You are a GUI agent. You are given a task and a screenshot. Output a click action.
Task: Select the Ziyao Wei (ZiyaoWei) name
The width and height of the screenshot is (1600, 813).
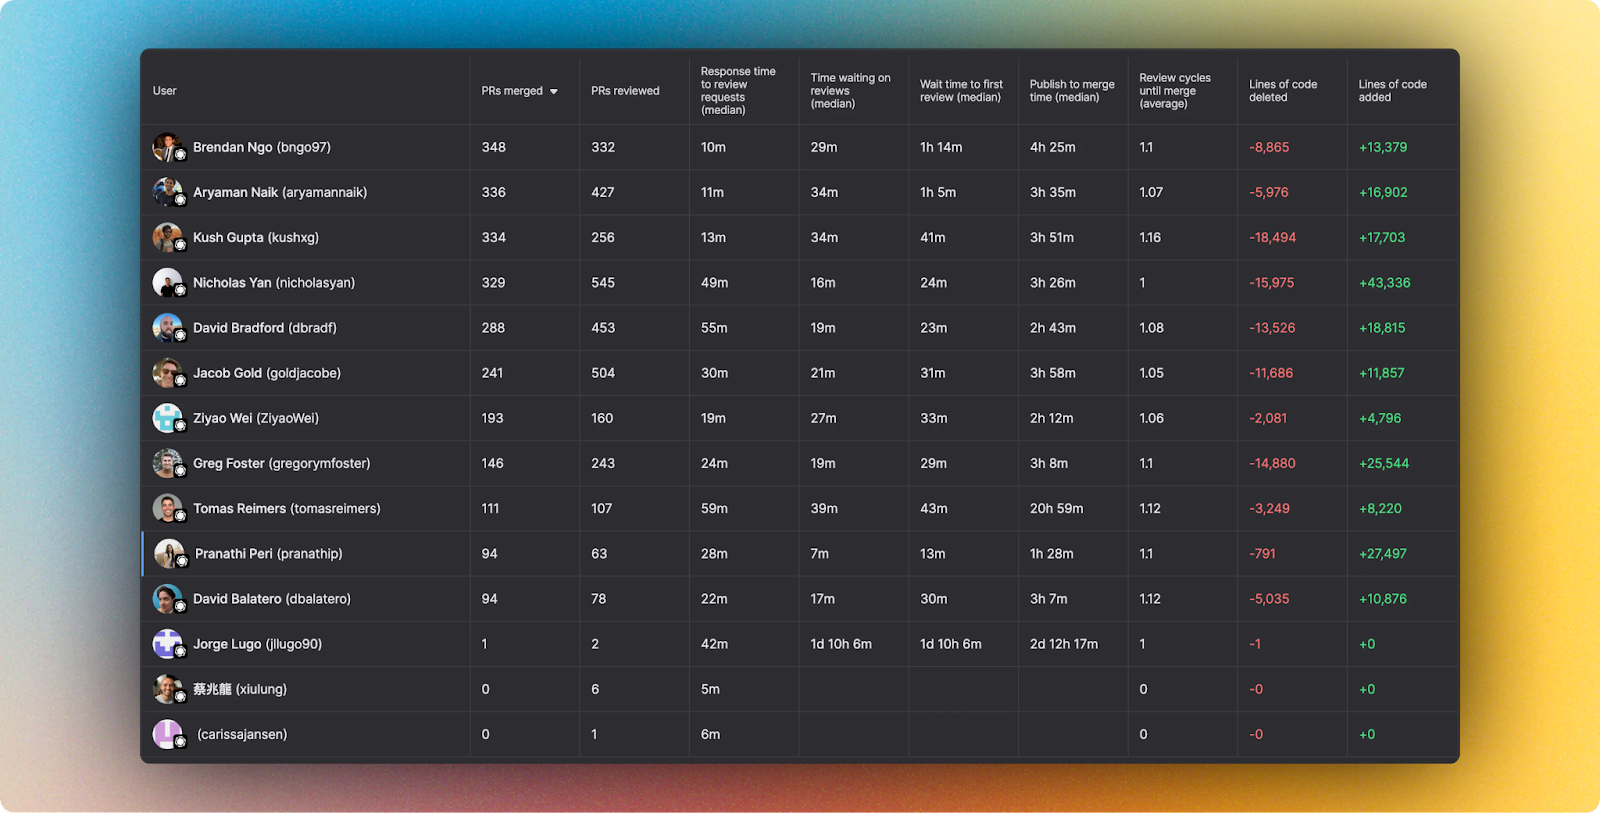tap(256, 418)
